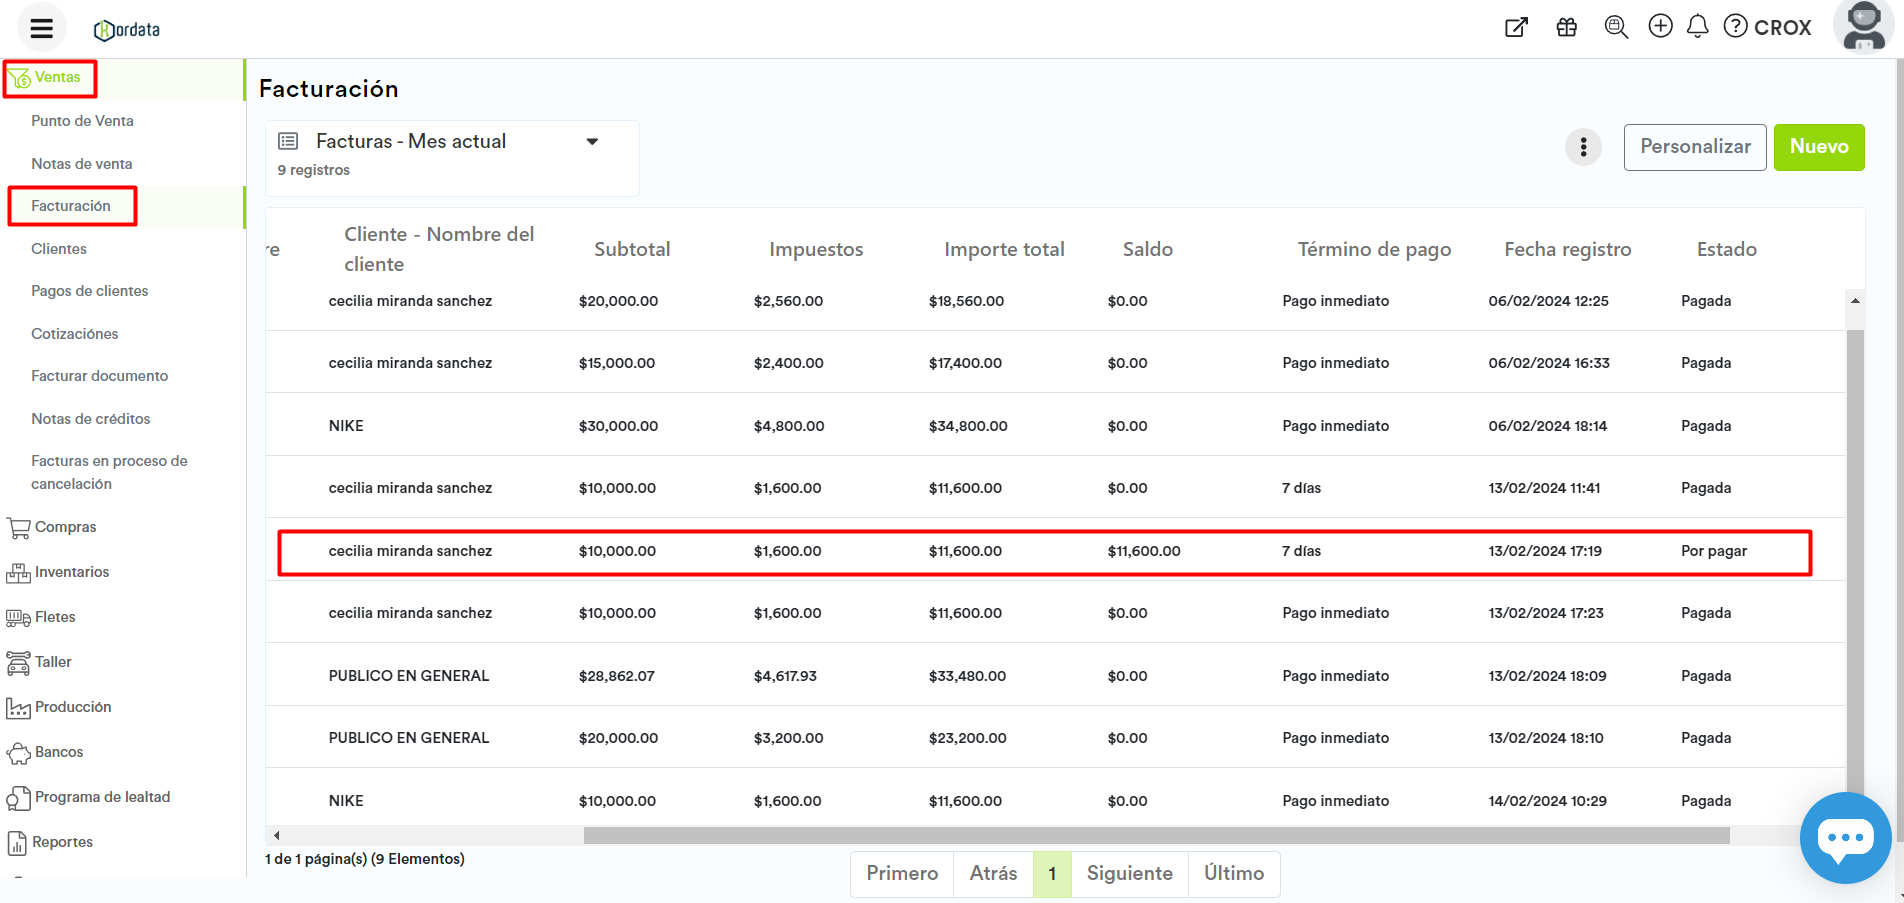The image size is (1904, 903).
Task: Click the help question mark icon
Action: point(1736,27)
